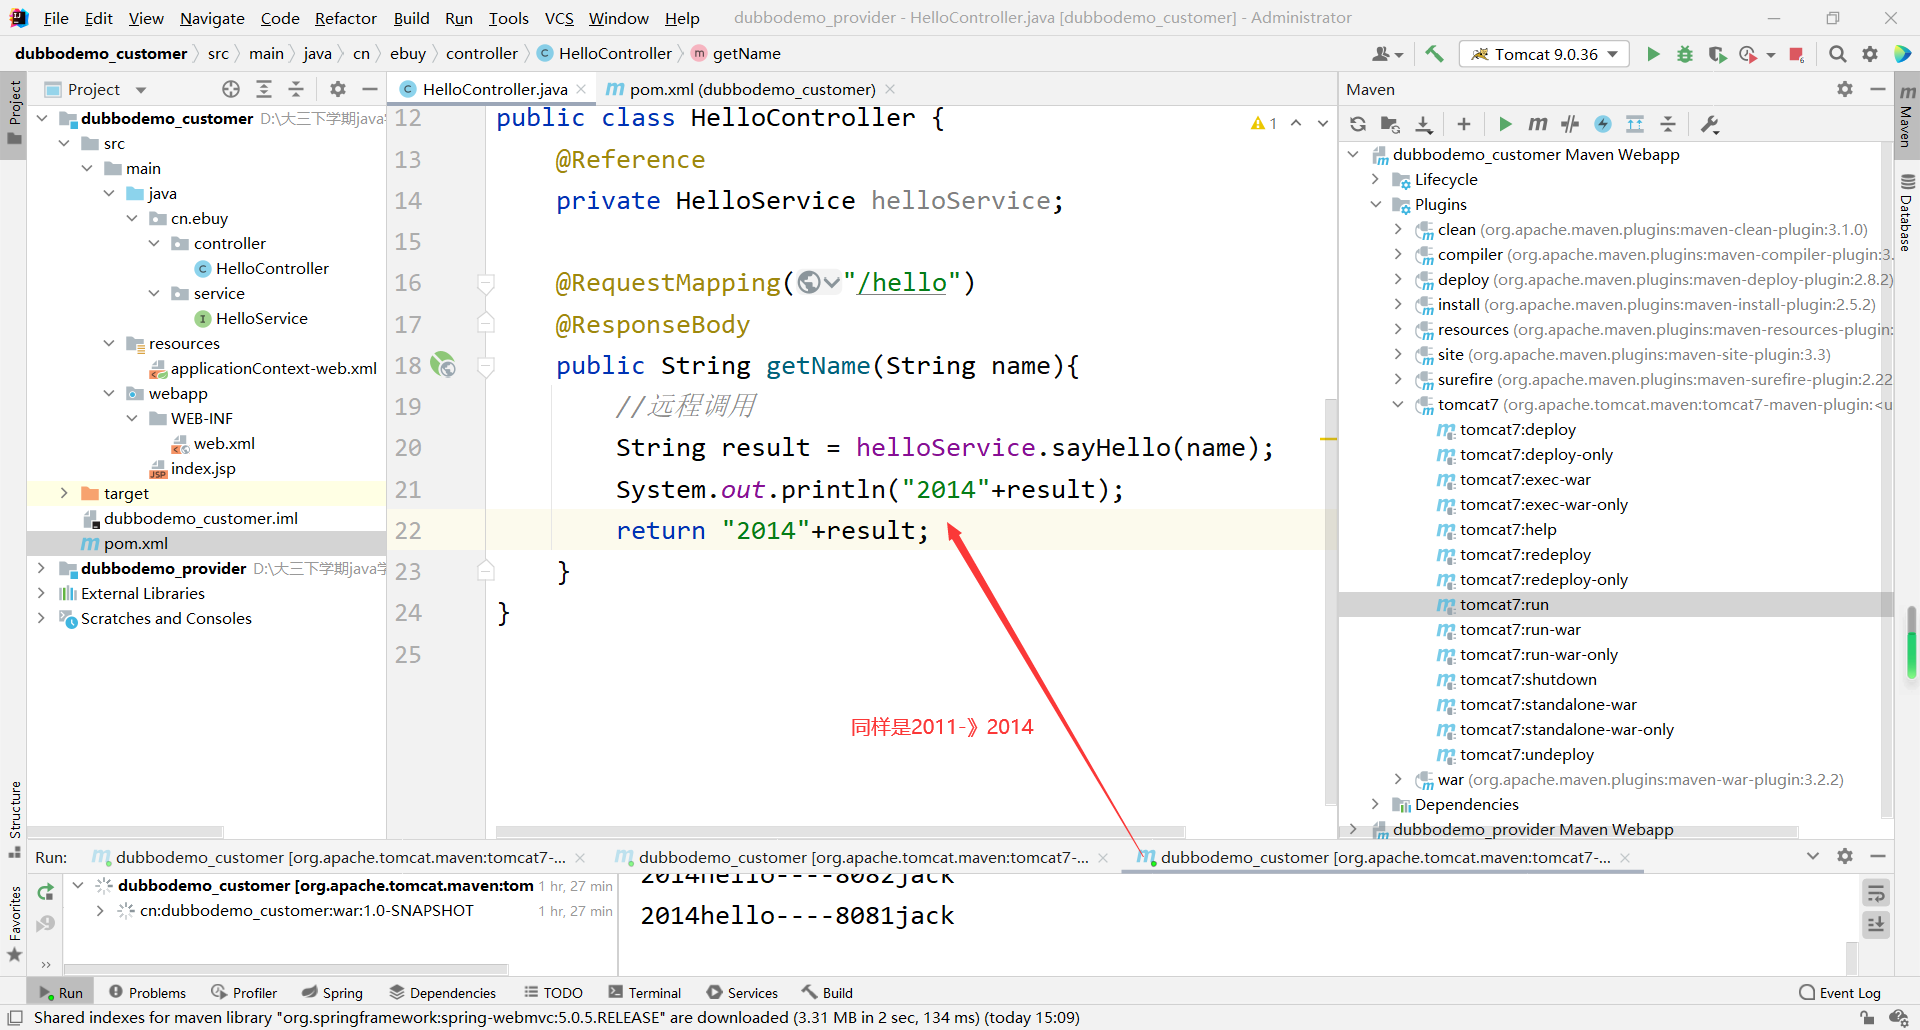Image resolution: width=1920 pixels, height=1030 pixels.
Task: Open the Terminal tool window
Action: pos(645,992)
